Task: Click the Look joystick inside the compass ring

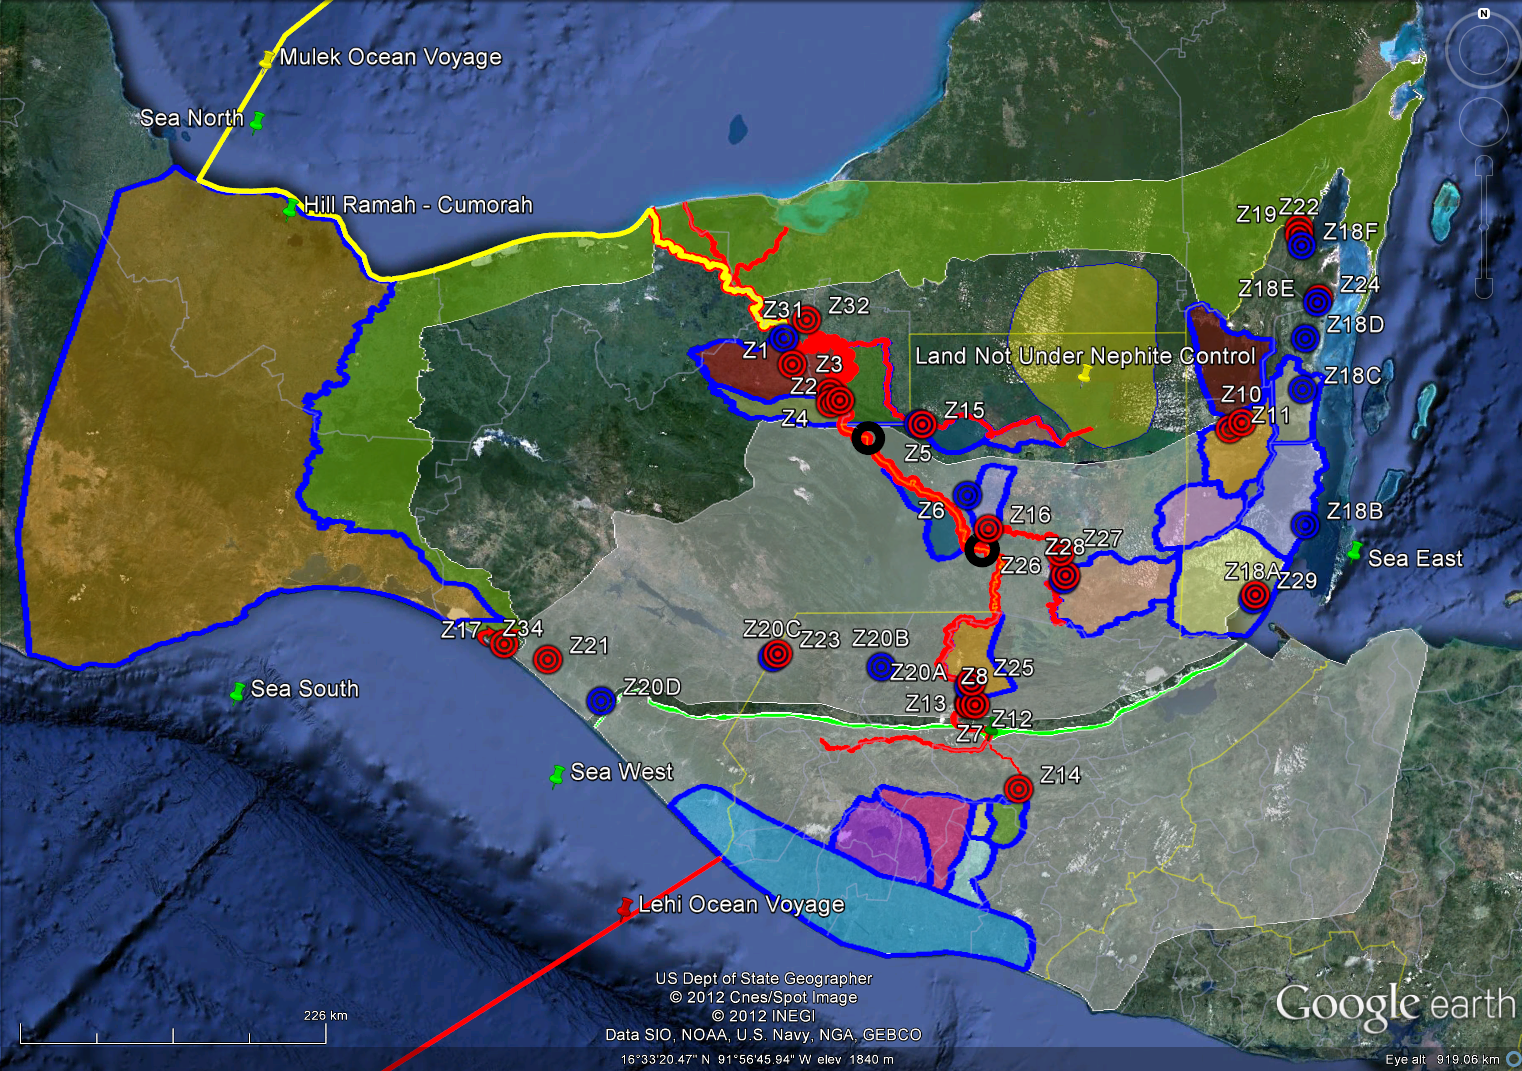Action: pos(1482,51)
